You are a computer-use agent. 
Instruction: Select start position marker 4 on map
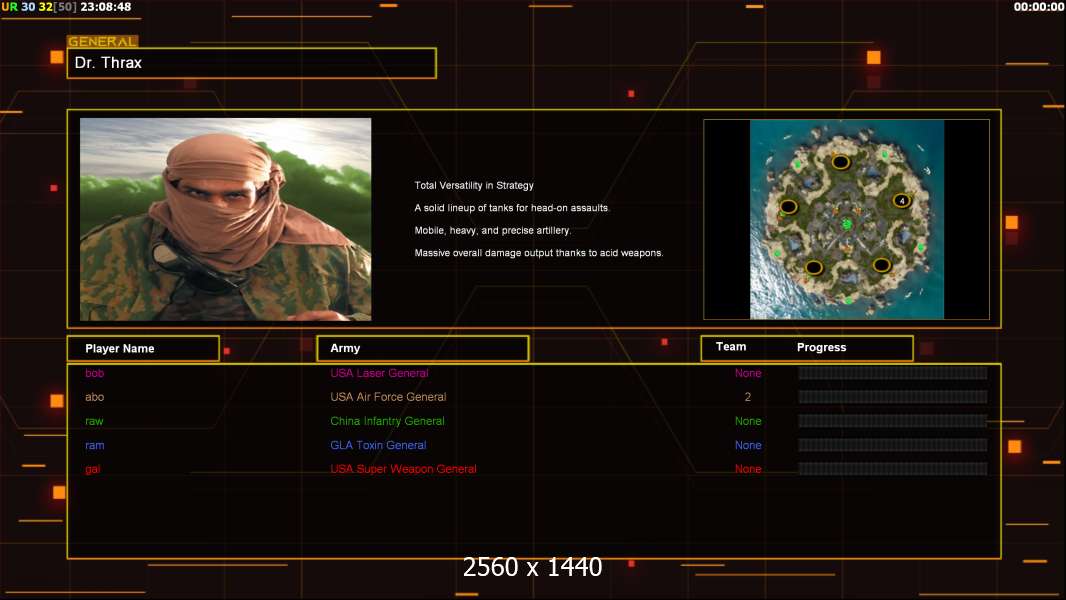pos(901,200)
